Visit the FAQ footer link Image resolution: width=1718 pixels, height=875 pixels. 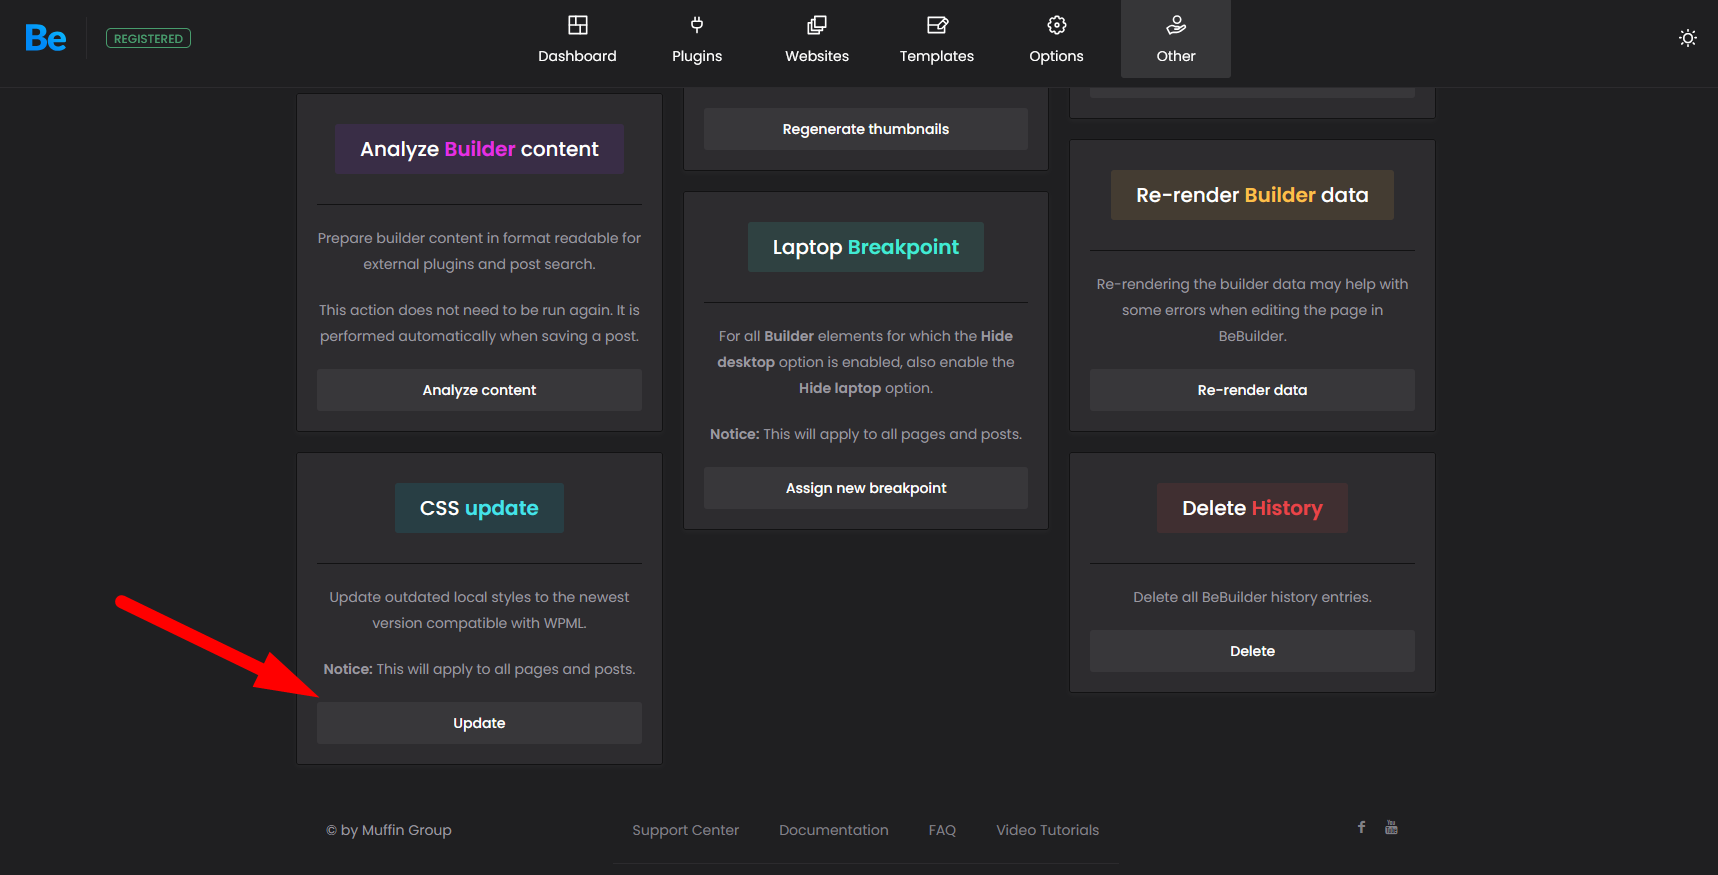click(941, 830)
